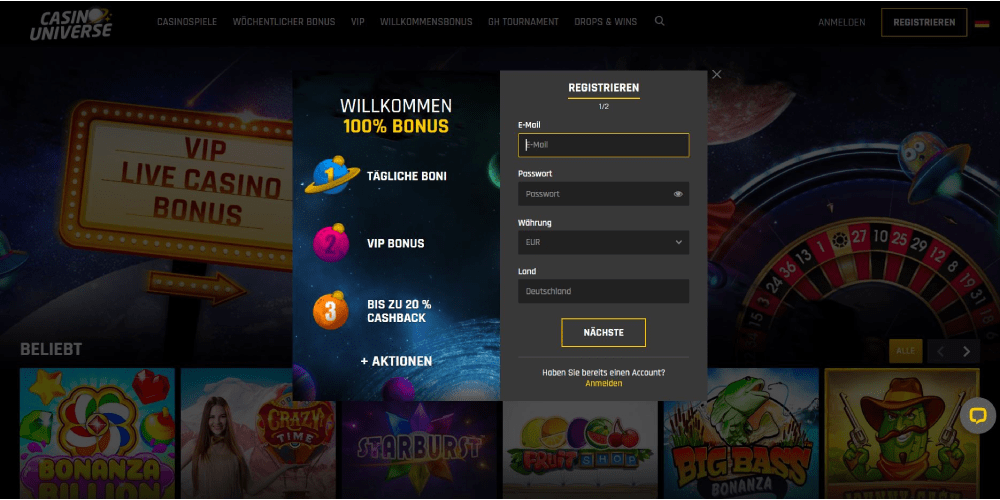Open the Land field showing Deutschland
1000x500 pixels.
tap(603, 291)
